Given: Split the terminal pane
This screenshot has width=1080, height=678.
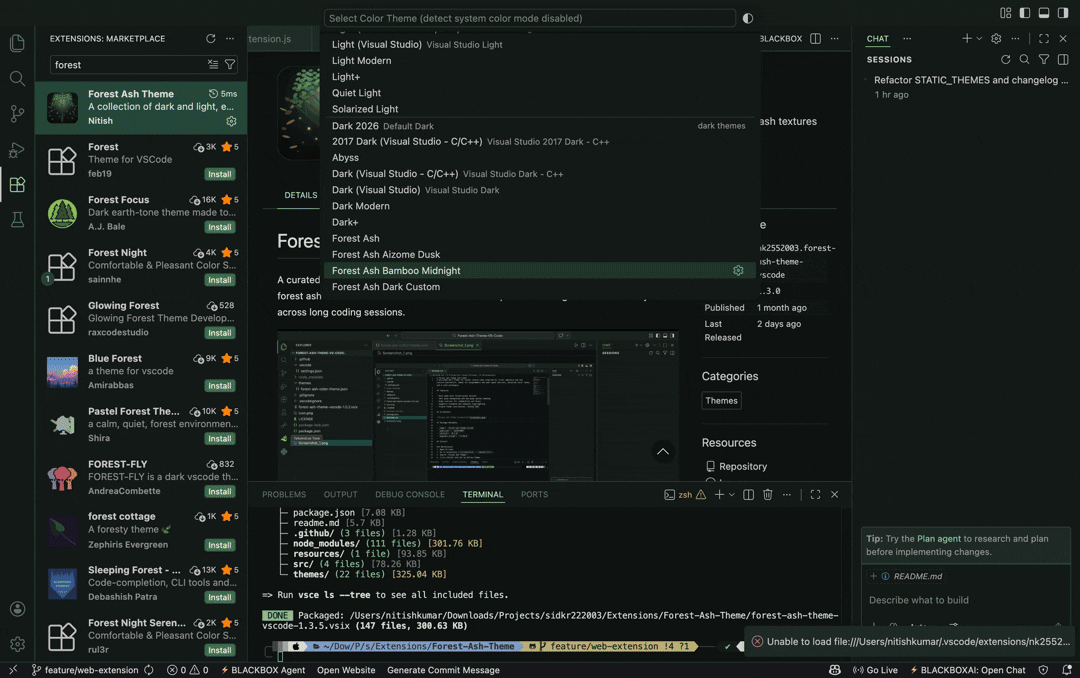Looking at the screenshot, I should (749, 495).
